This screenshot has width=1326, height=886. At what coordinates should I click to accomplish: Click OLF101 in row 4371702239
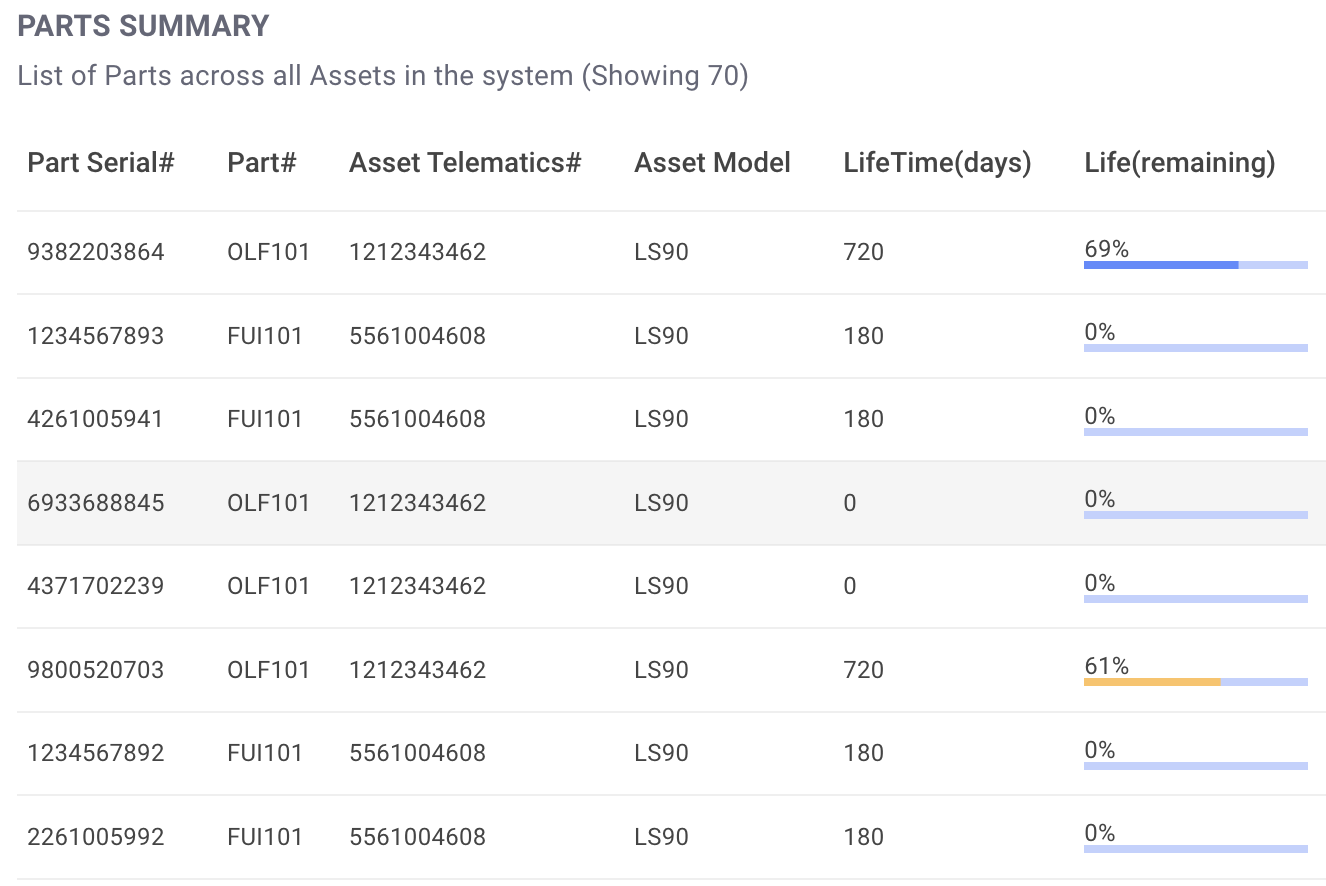(x=269, y=586)
